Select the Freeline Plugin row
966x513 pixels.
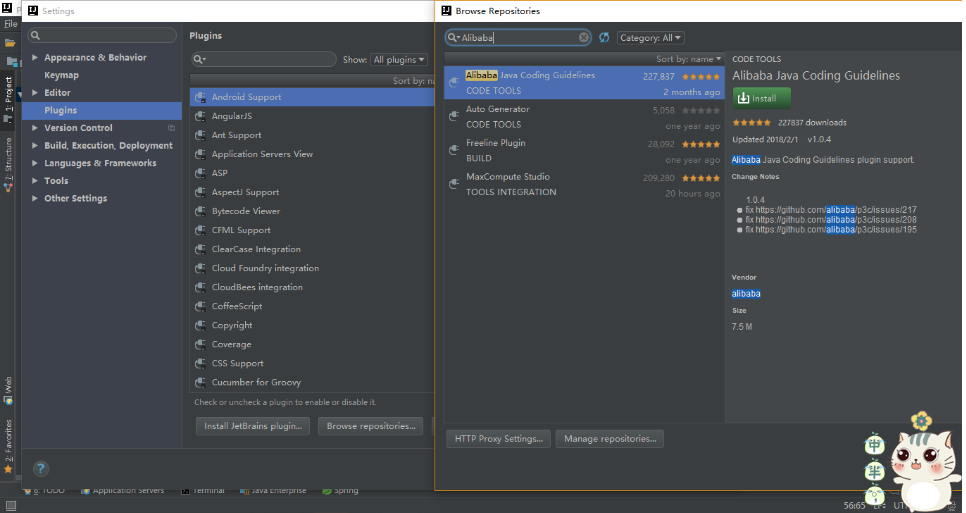point(583,150)
